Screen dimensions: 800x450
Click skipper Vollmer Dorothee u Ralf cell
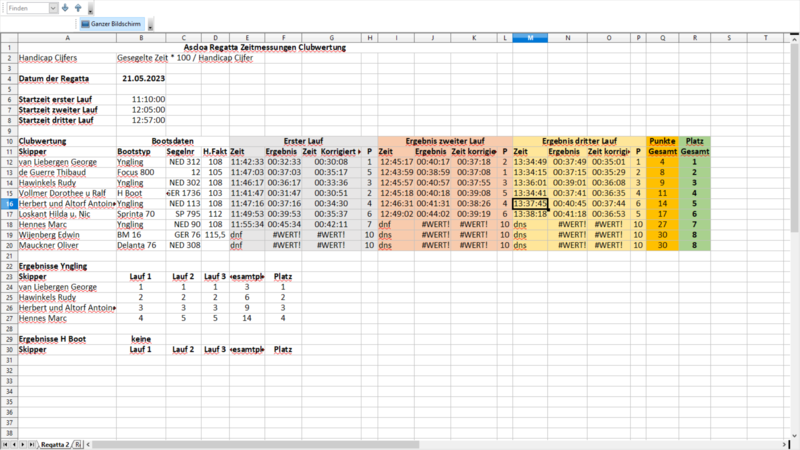[x=67, y=193]
